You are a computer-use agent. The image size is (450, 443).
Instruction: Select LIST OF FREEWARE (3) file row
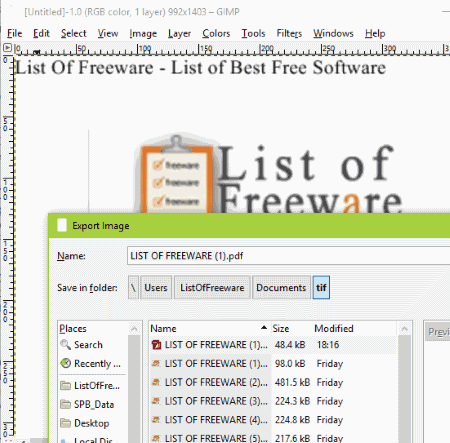tap(273, 401)
